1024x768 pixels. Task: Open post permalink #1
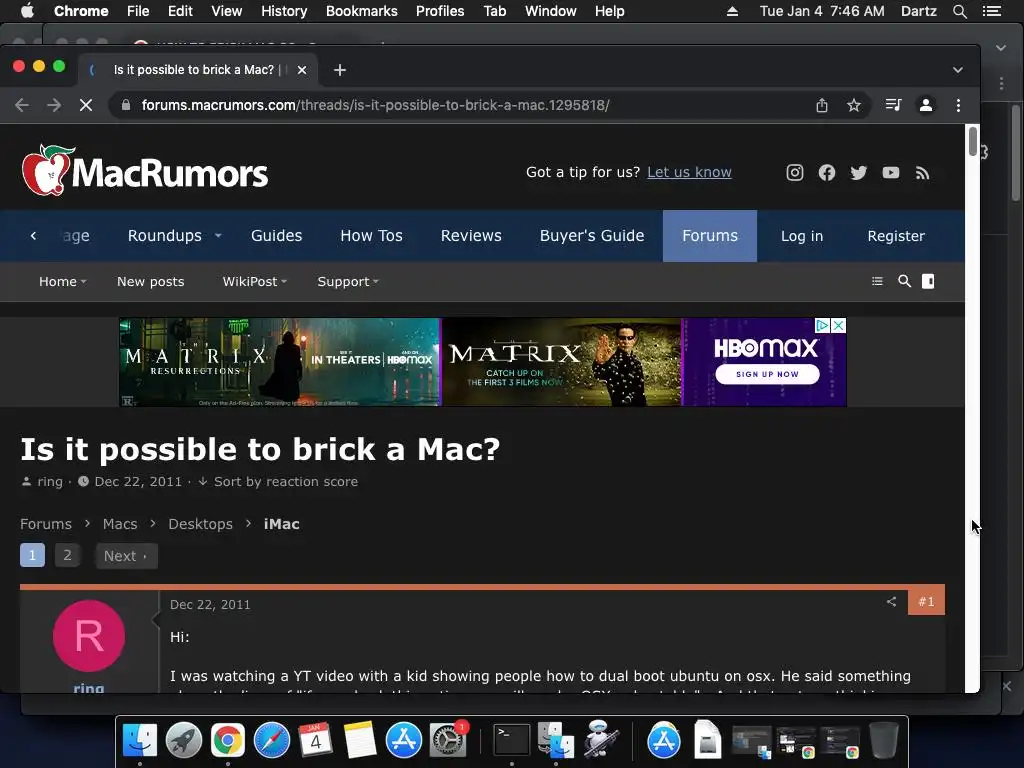point(926,601)
